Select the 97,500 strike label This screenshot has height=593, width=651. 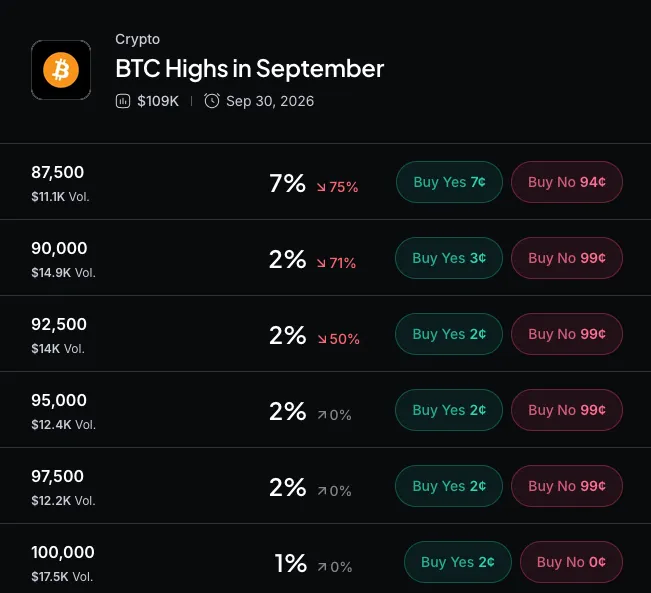click(x=57, y=476)
